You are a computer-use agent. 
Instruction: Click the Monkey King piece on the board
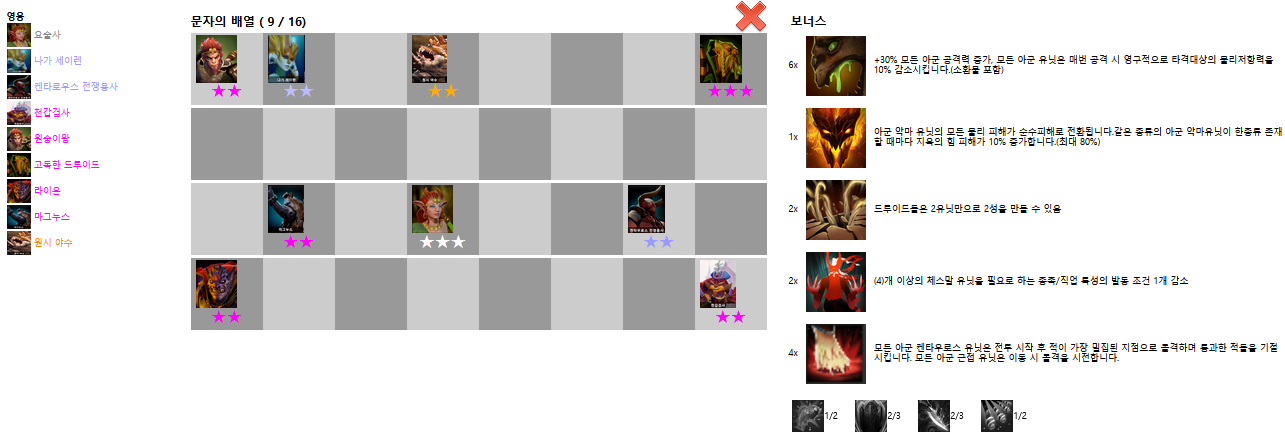tap(216, 59)
